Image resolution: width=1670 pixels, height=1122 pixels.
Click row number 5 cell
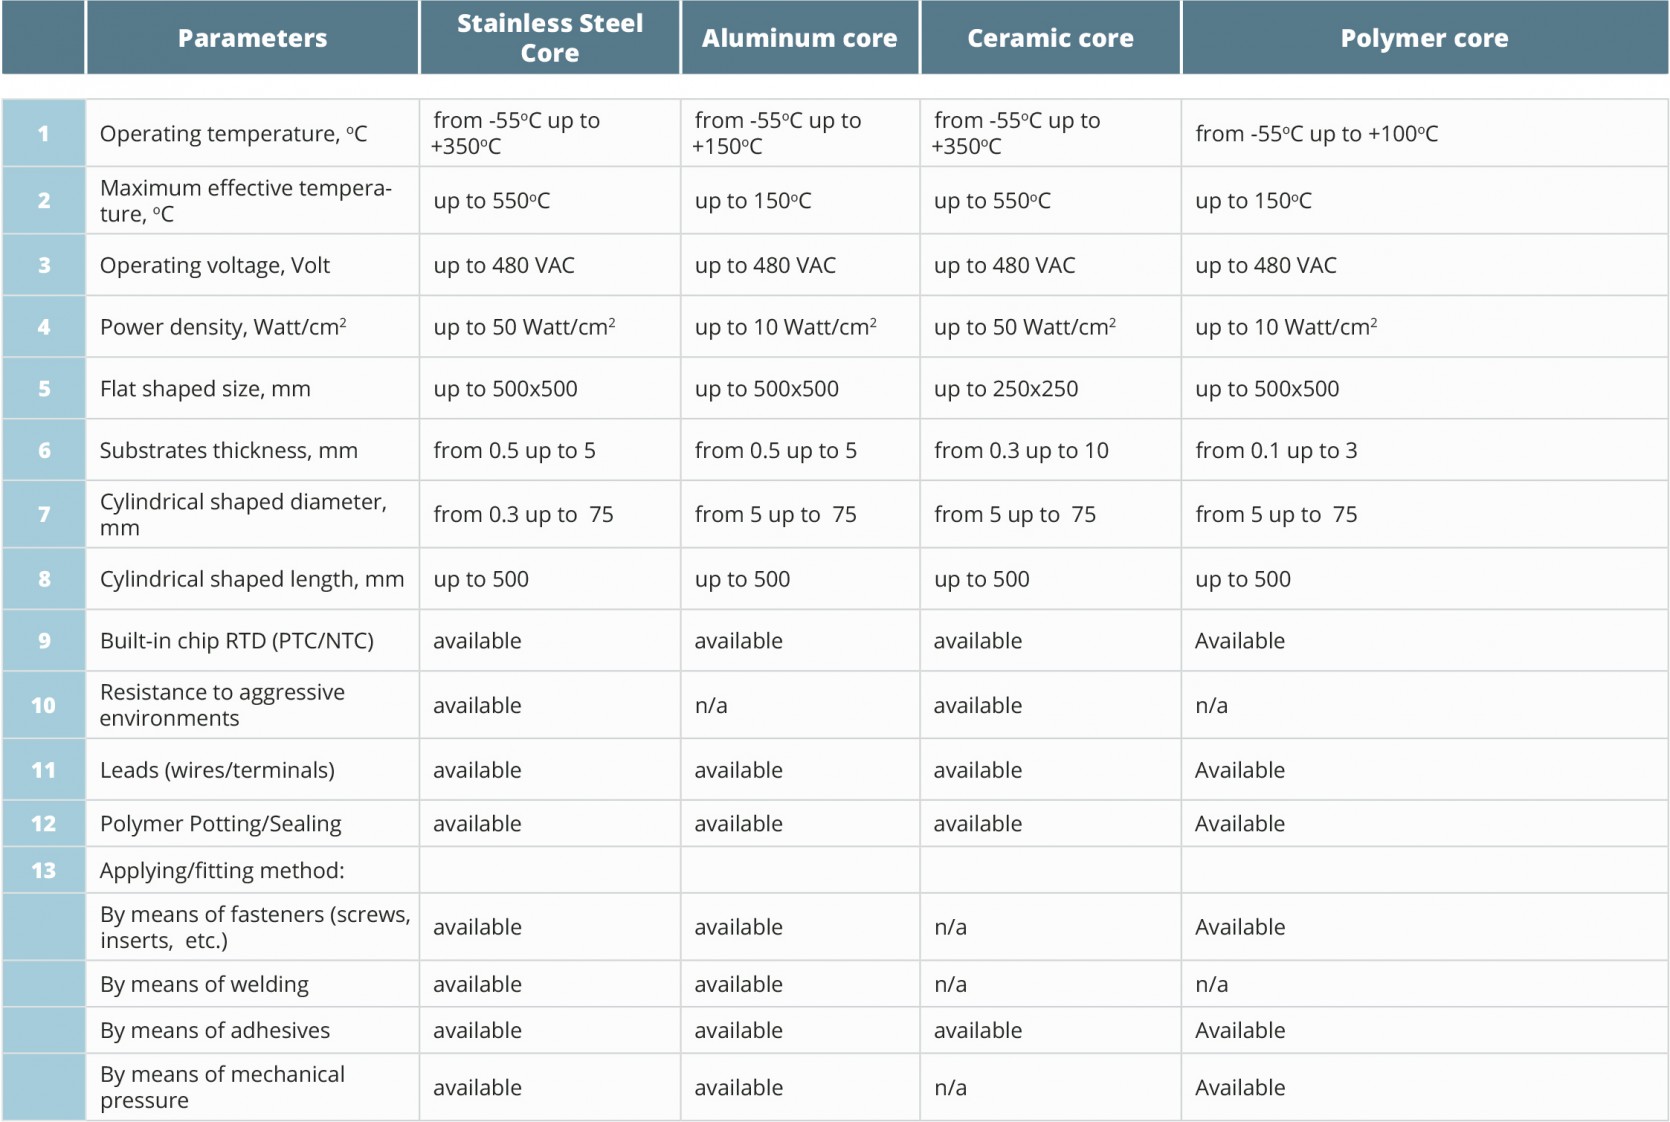coord(44,389)
